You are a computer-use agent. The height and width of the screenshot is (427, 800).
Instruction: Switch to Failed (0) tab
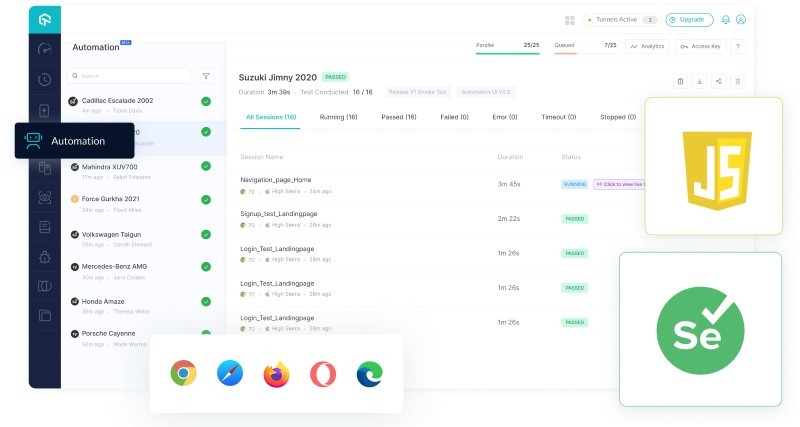click(454, 117)
